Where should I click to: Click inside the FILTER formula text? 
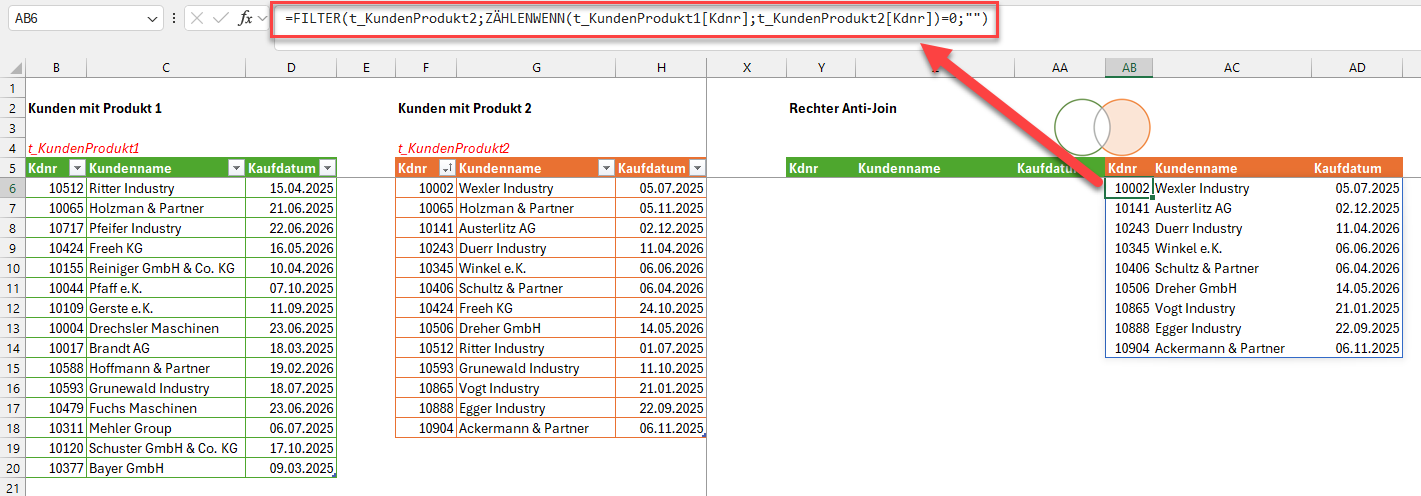pos(635,19)
